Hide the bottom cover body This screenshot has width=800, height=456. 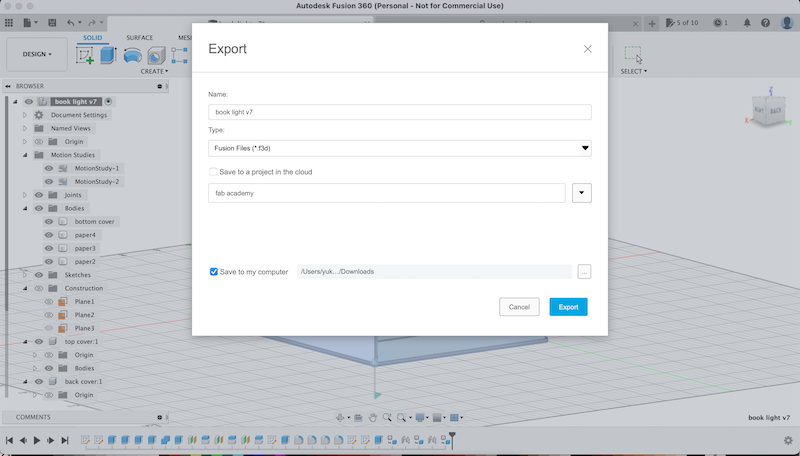(49, 222)
